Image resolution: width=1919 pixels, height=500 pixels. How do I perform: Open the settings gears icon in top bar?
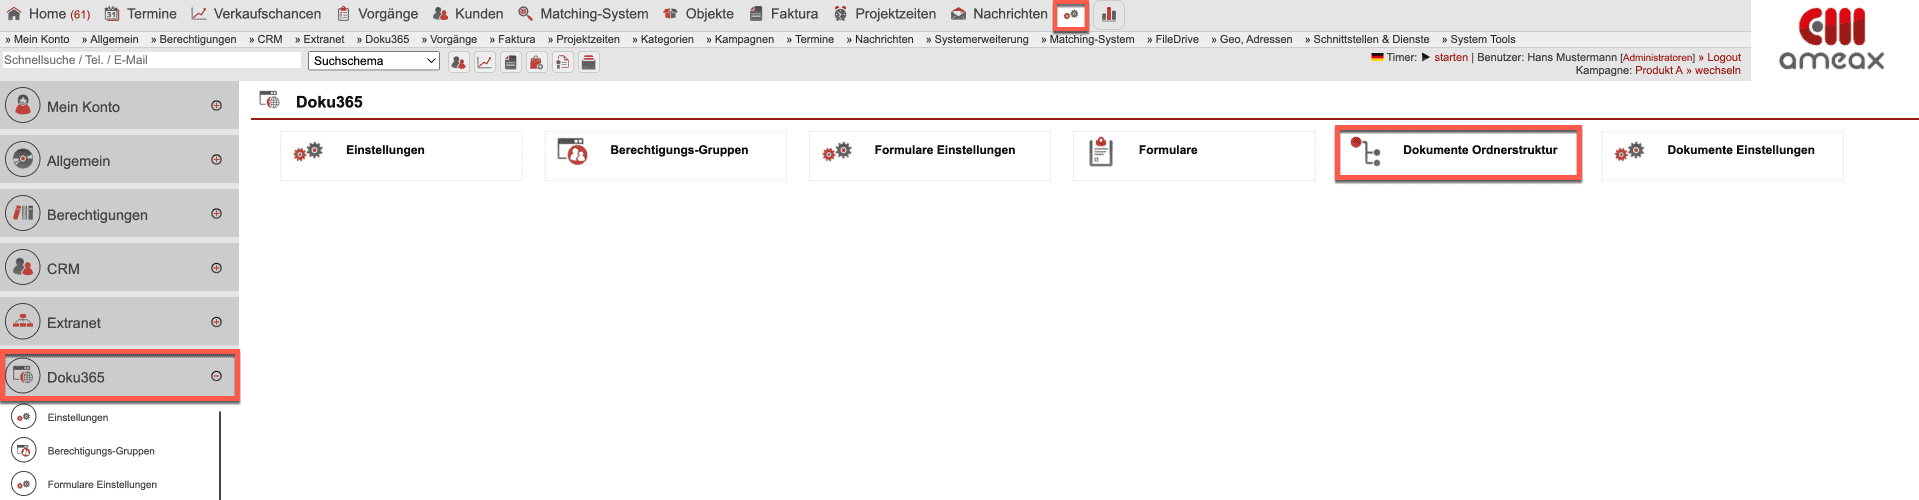[1071, 15]
